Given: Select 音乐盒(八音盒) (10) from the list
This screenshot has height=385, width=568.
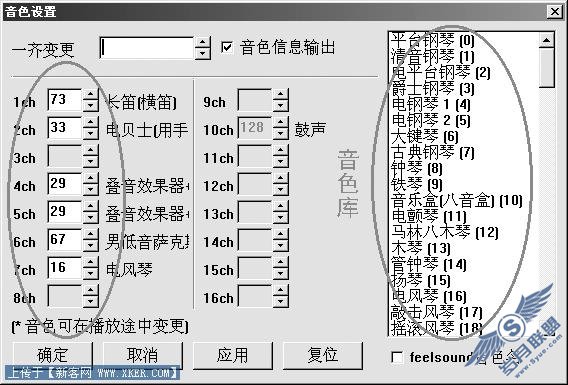Looking at the screenshot, I should (x=457, y=200).
